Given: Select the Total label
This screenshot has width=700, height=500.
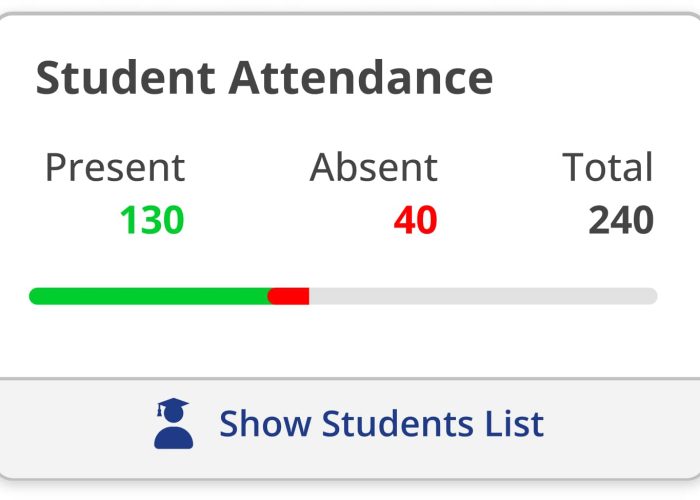Looking at the screenshot, I should (607, 167).
